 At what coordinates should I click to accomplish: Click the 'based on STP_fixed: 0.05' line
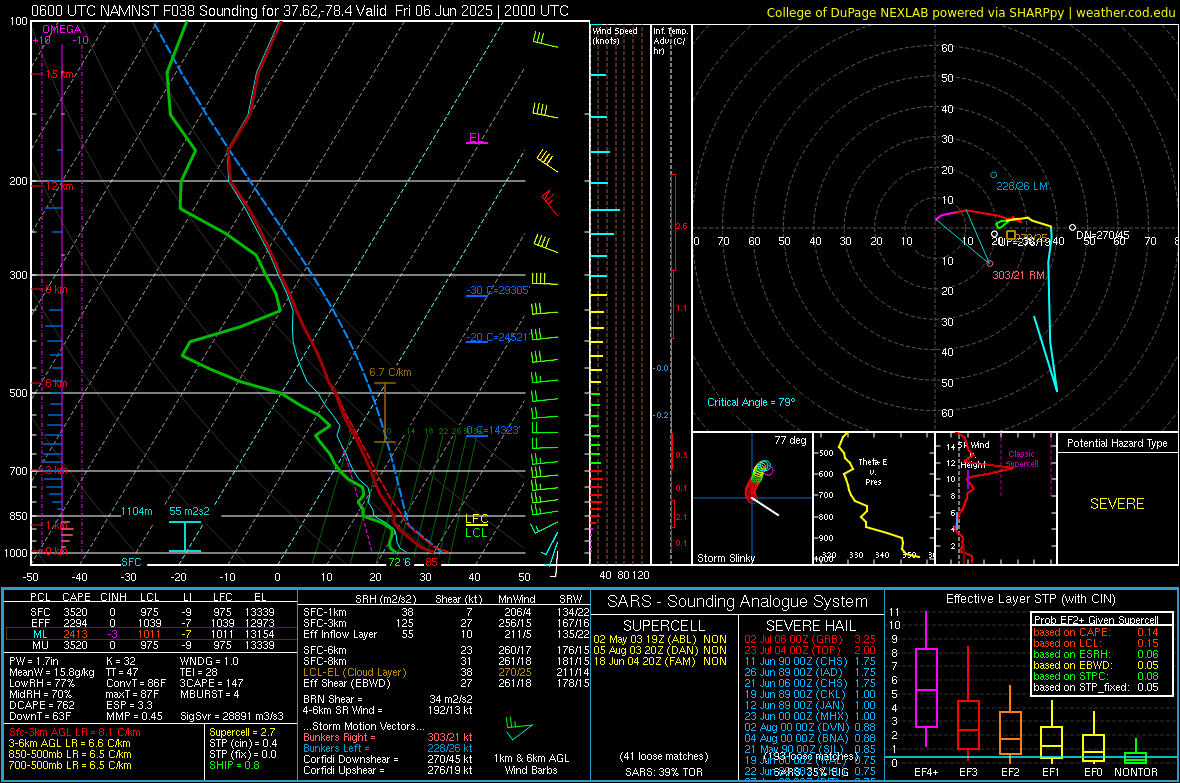[1096, 687]
